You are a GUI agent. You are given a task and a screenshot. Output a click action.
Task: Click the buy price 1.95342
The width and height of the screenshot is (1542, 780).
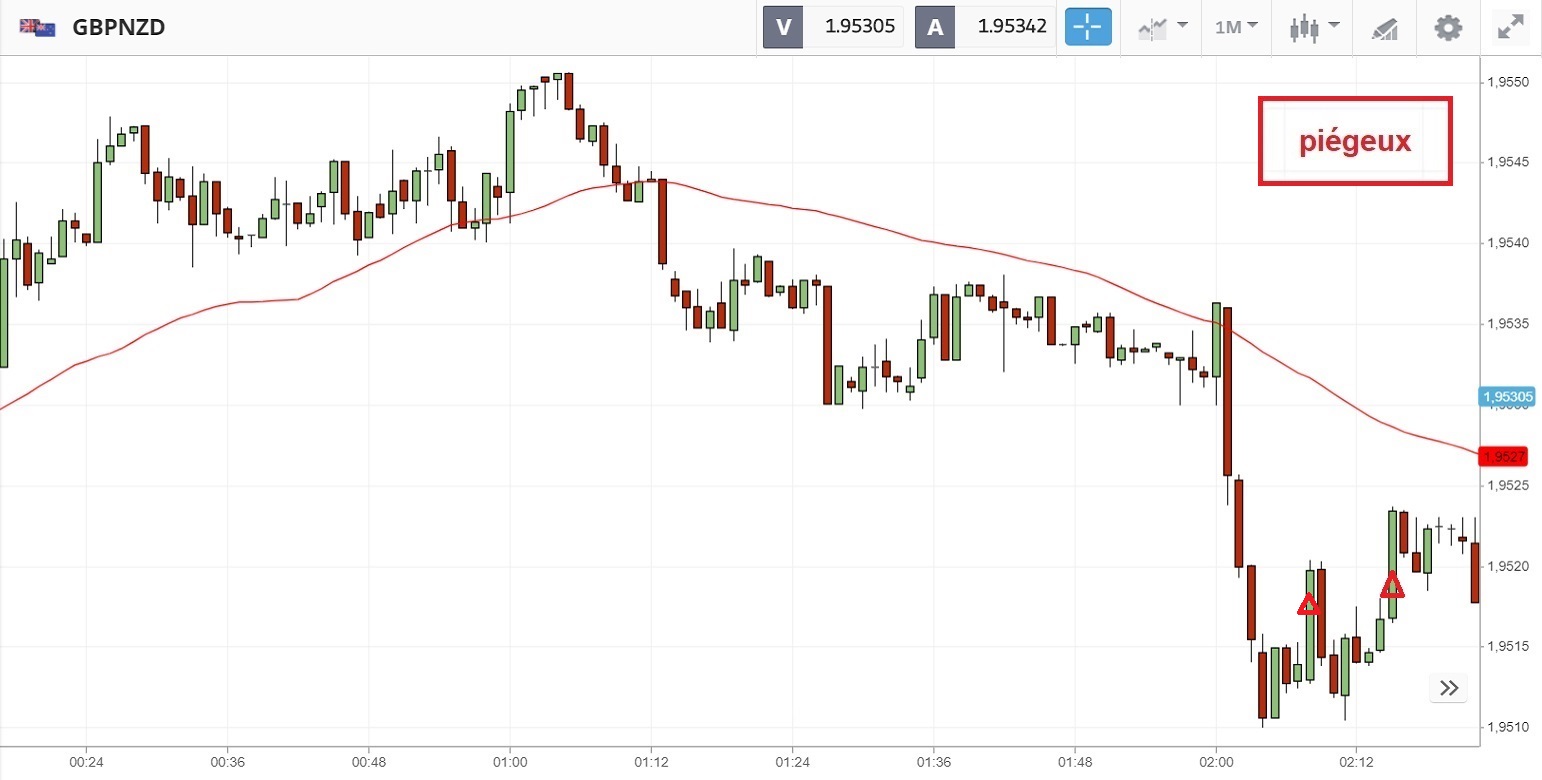[1011, 27]
